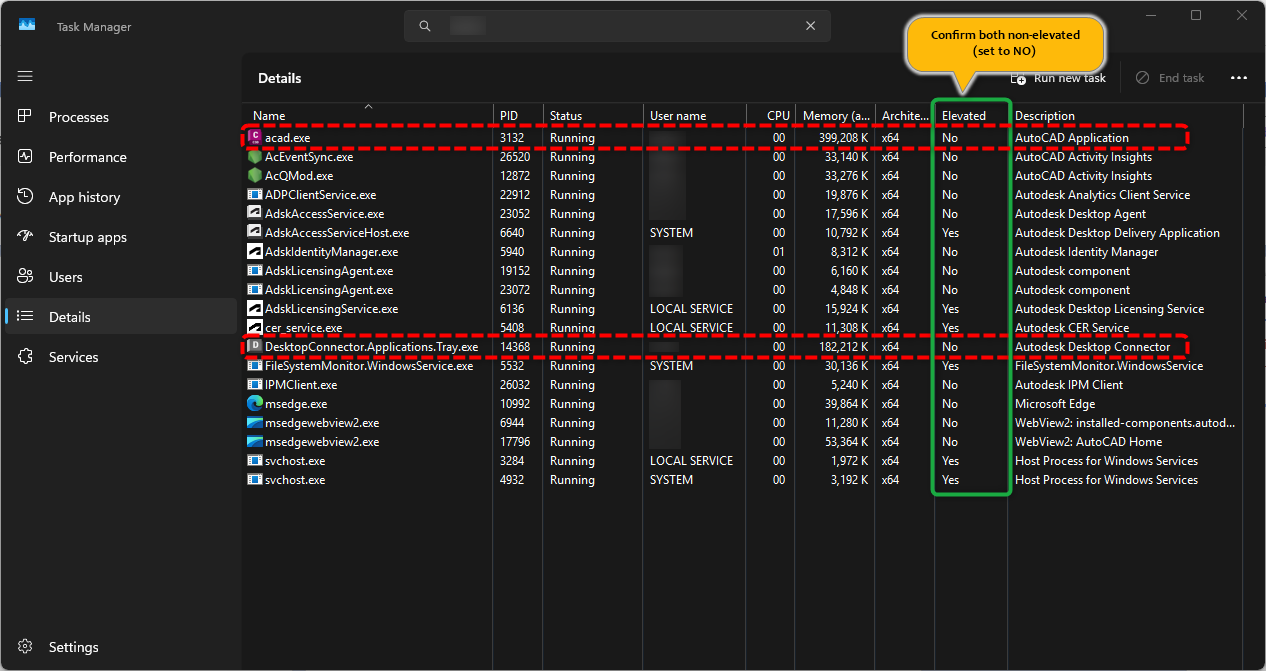Click the Microsoft Edge icon beside msedge.exe
Viewport: 1266px width, 671px height.
256,403
